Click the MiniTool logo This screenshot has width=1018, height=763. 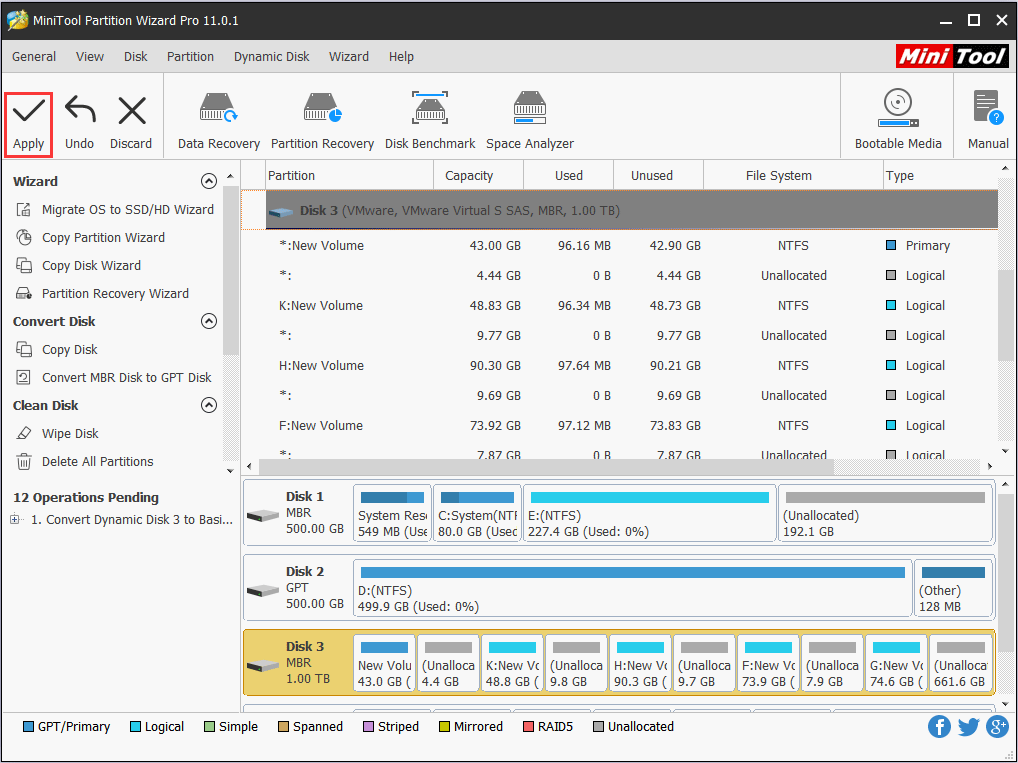pyautogui.click(x=952, y=56)
